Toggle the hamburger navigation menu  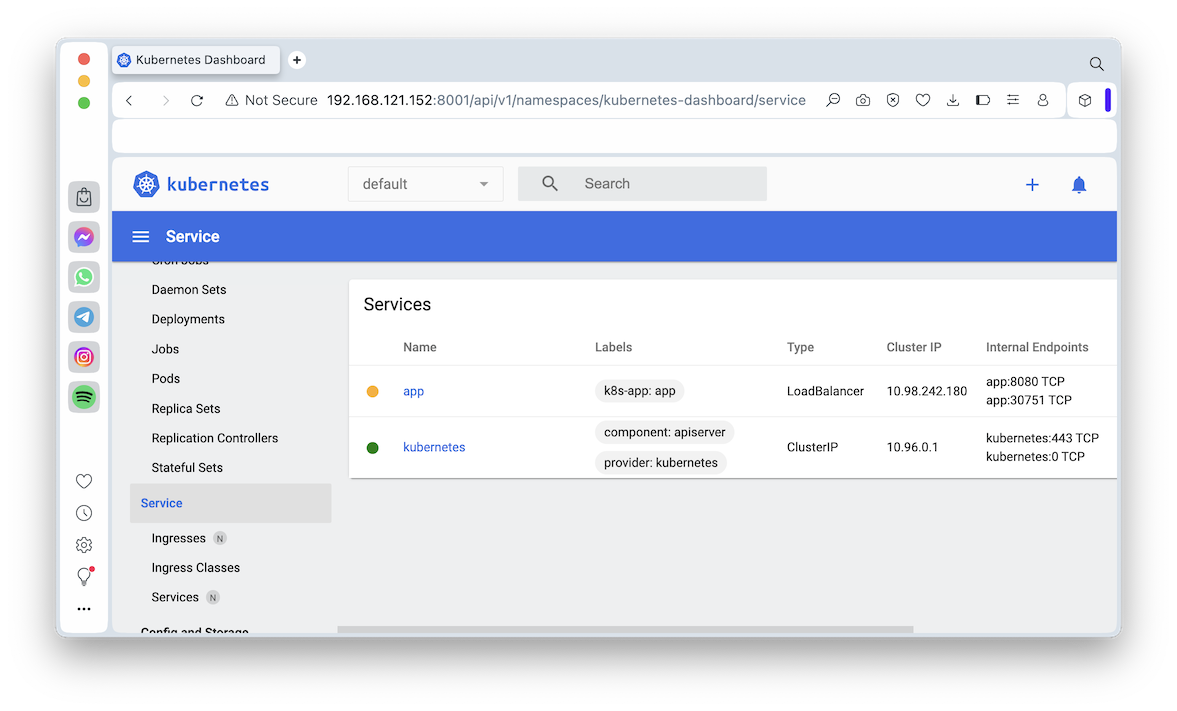pyautogui.click(x=140, y=236)
